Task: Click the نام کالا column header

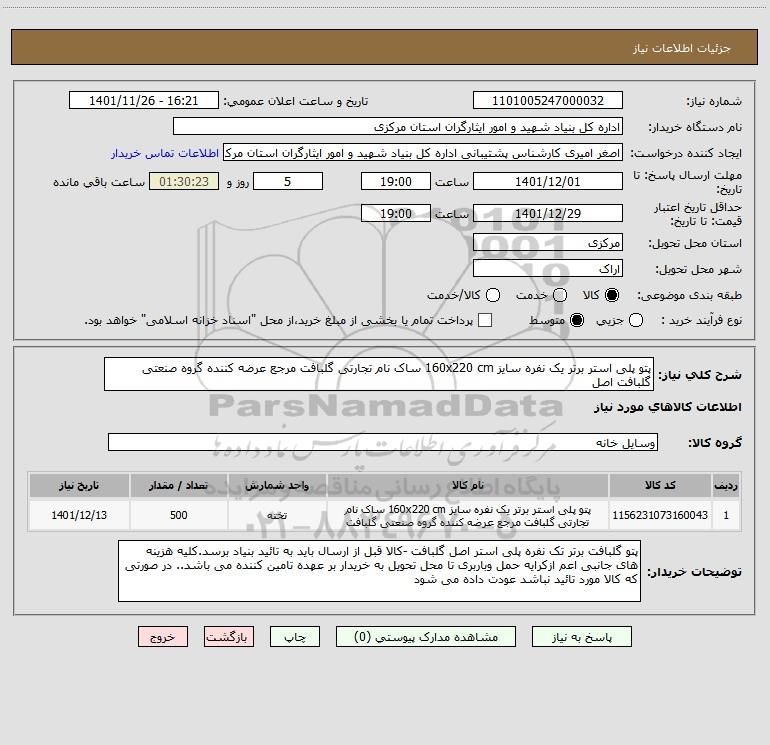Action: [468, 485]
